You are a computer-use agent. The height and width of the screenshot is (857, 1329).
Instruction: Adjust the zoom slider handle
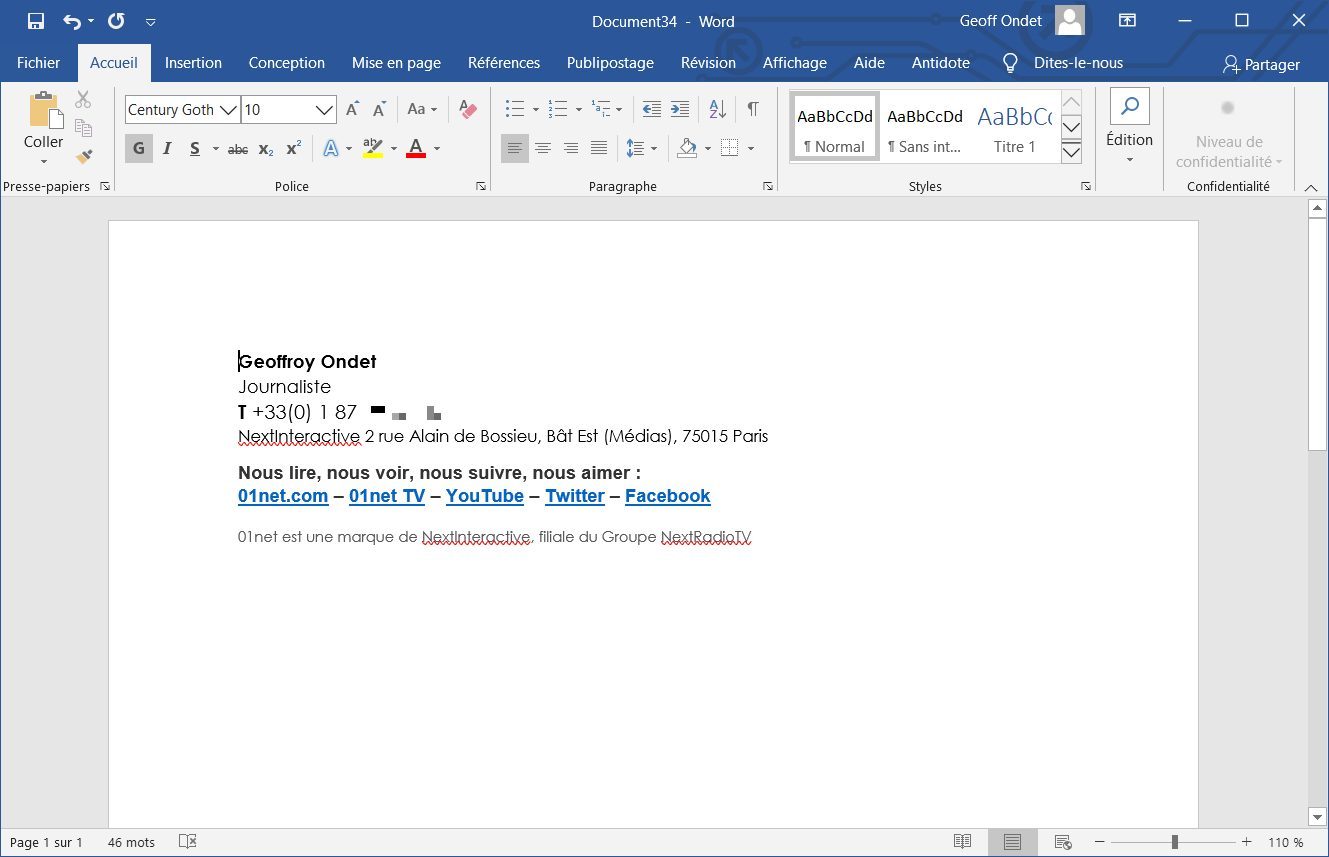tap(1175, 842)
